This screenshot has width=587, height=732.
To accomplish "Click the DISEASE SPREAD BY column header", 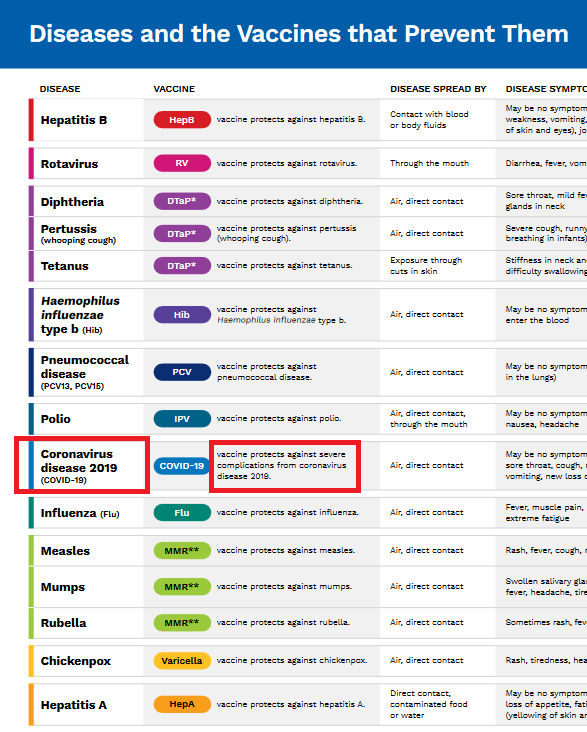I will [x=438, y=89].
